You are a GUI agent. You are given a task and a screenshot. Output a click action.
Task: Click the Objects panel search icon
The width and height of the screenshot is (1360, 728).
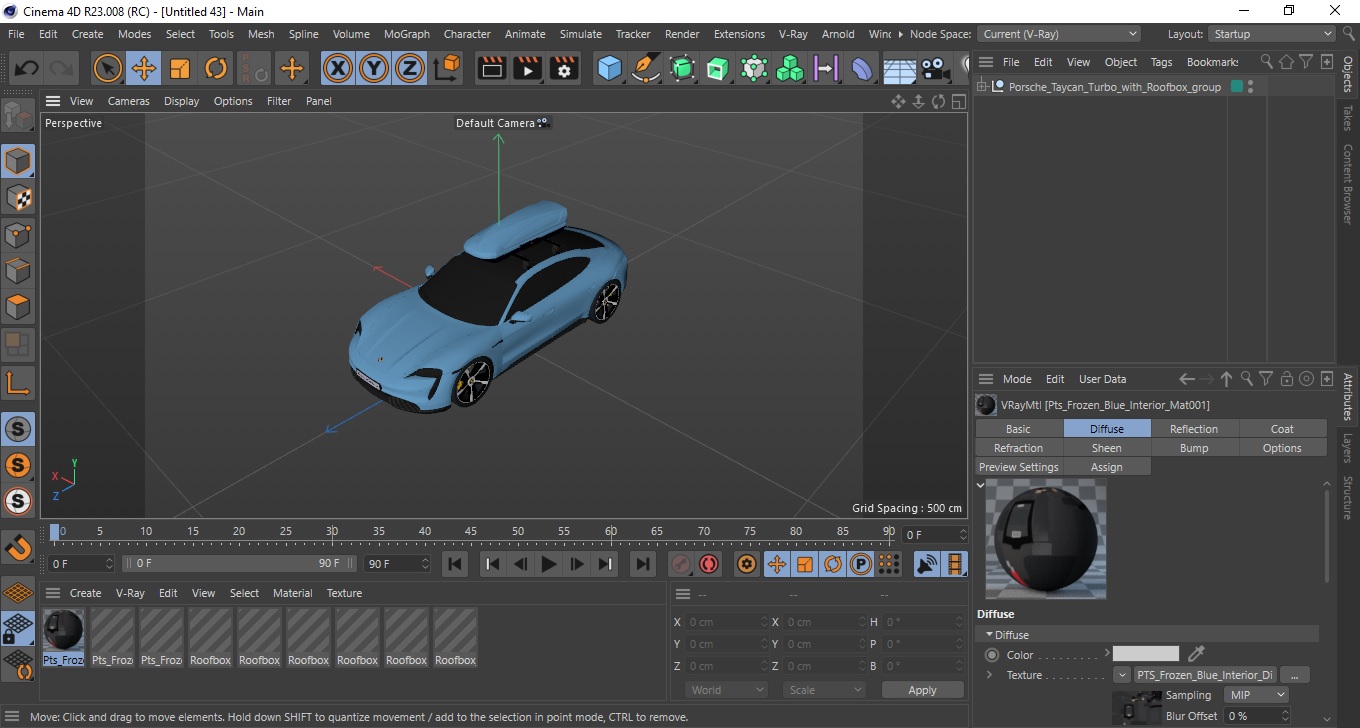1267,62
